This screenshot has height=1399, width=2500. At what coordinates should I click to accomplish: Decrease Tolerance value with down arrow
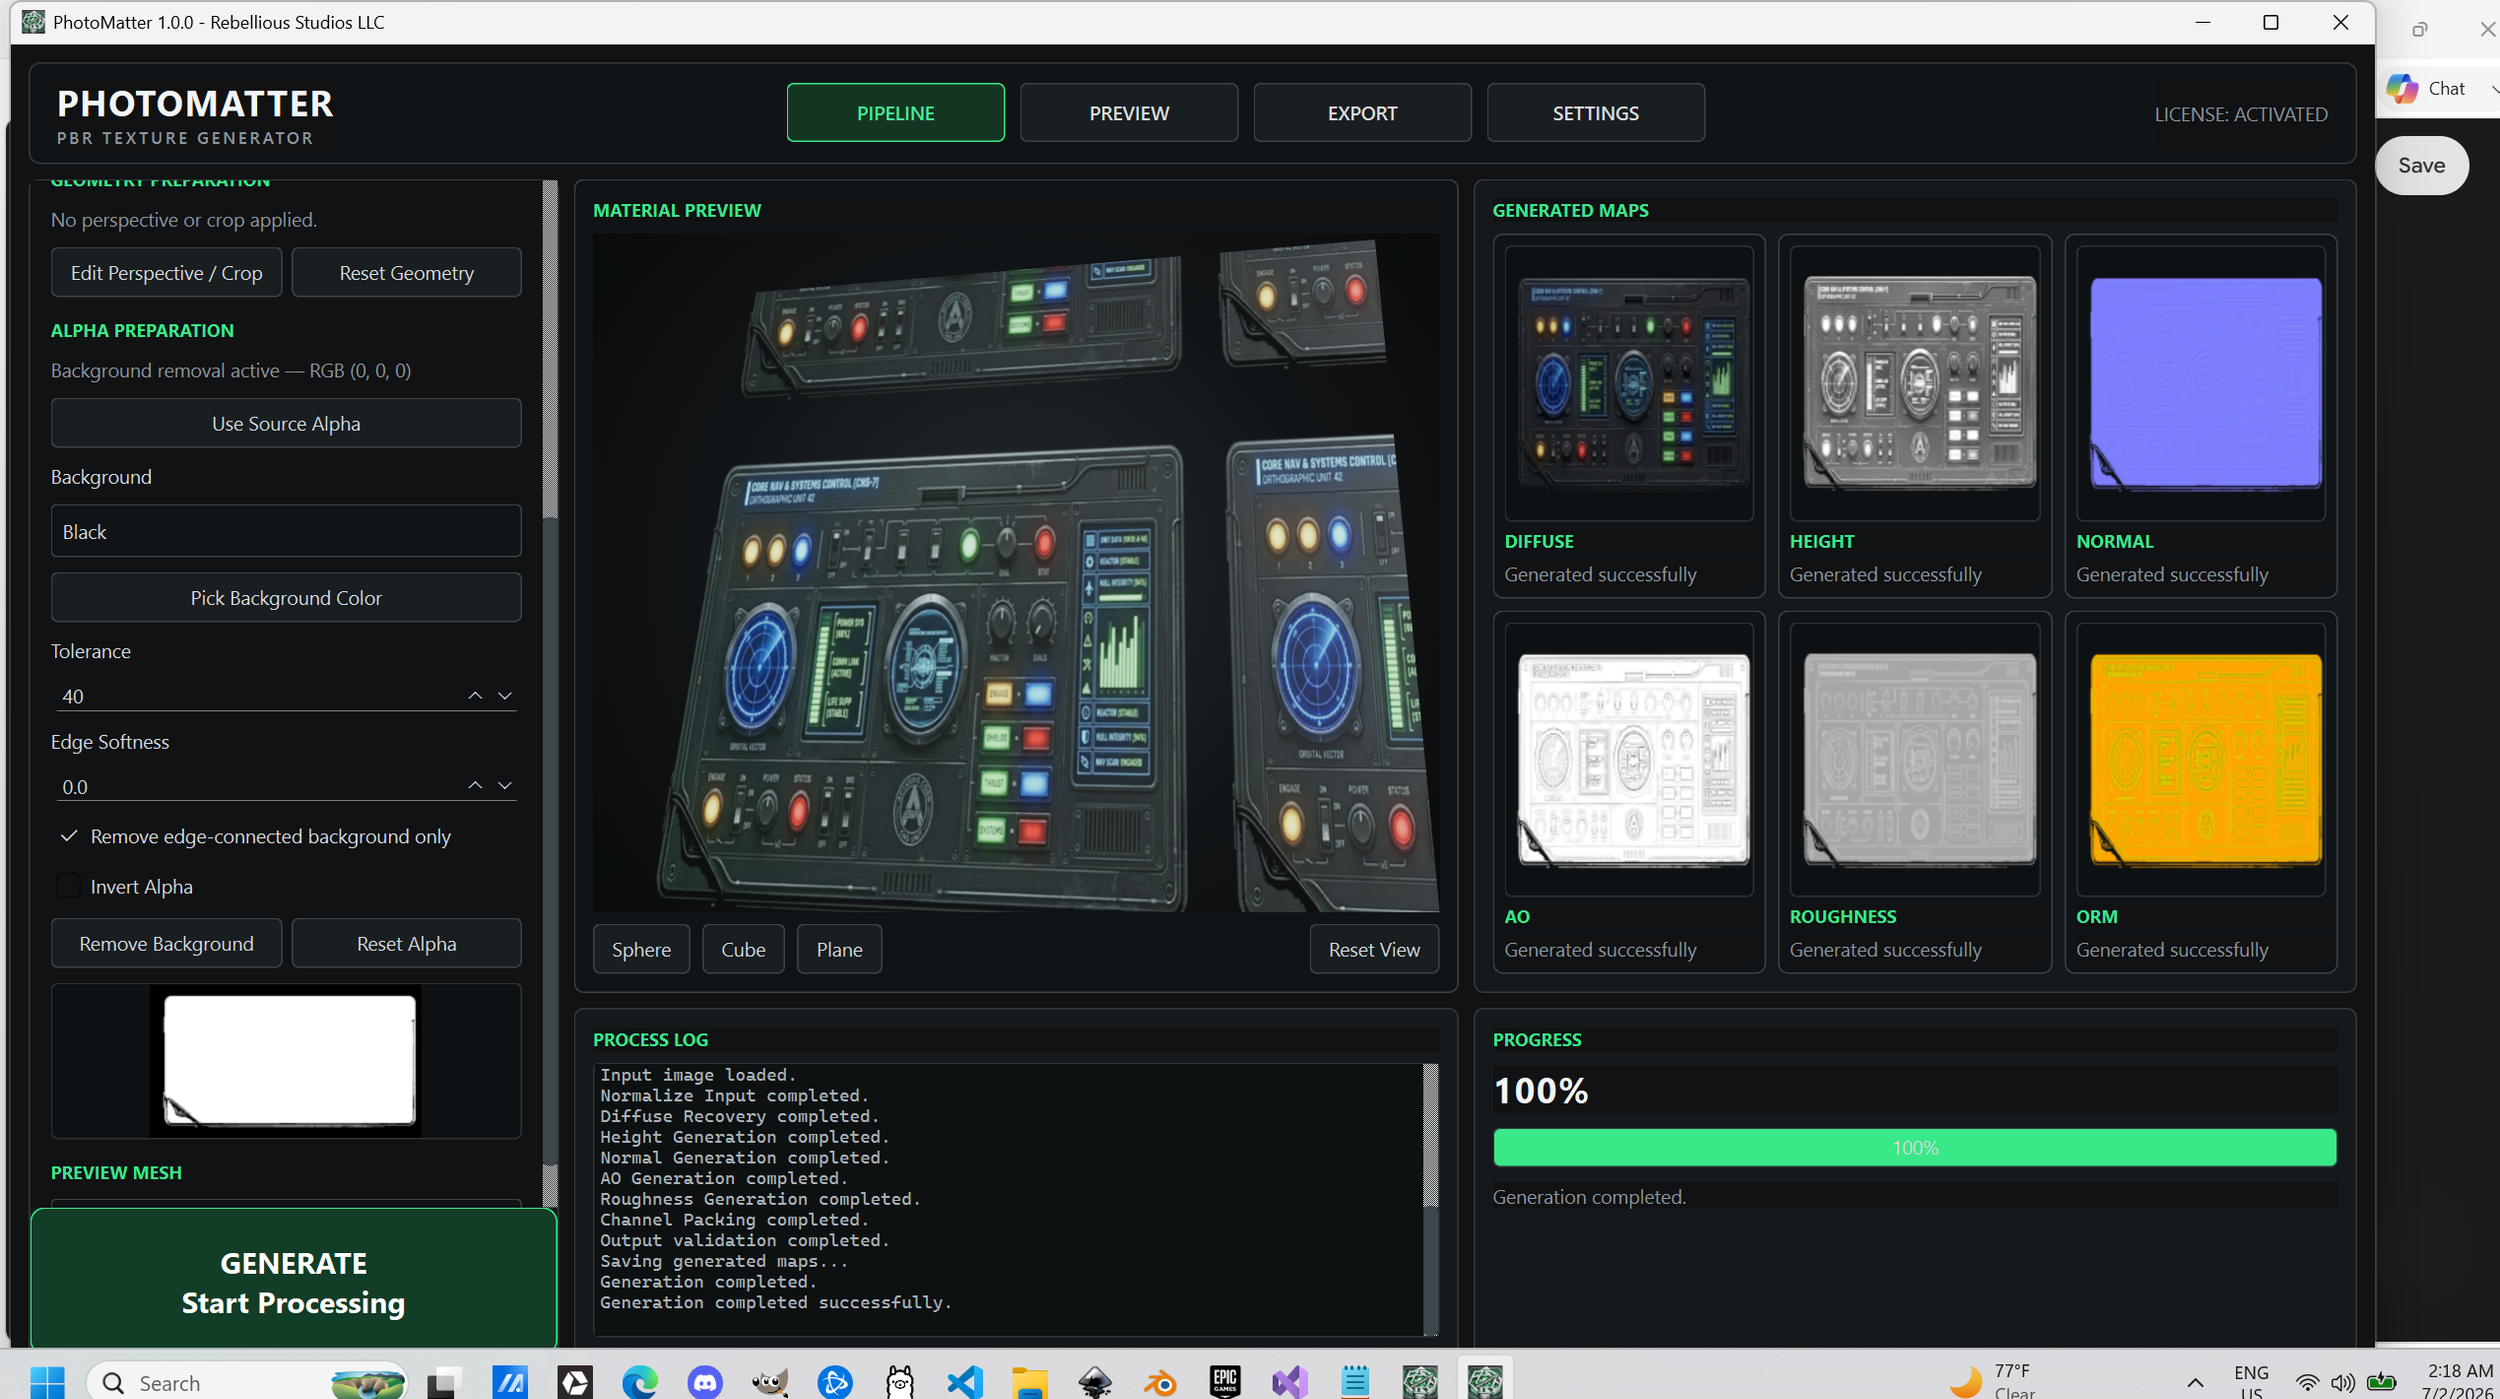pos(505,695)
